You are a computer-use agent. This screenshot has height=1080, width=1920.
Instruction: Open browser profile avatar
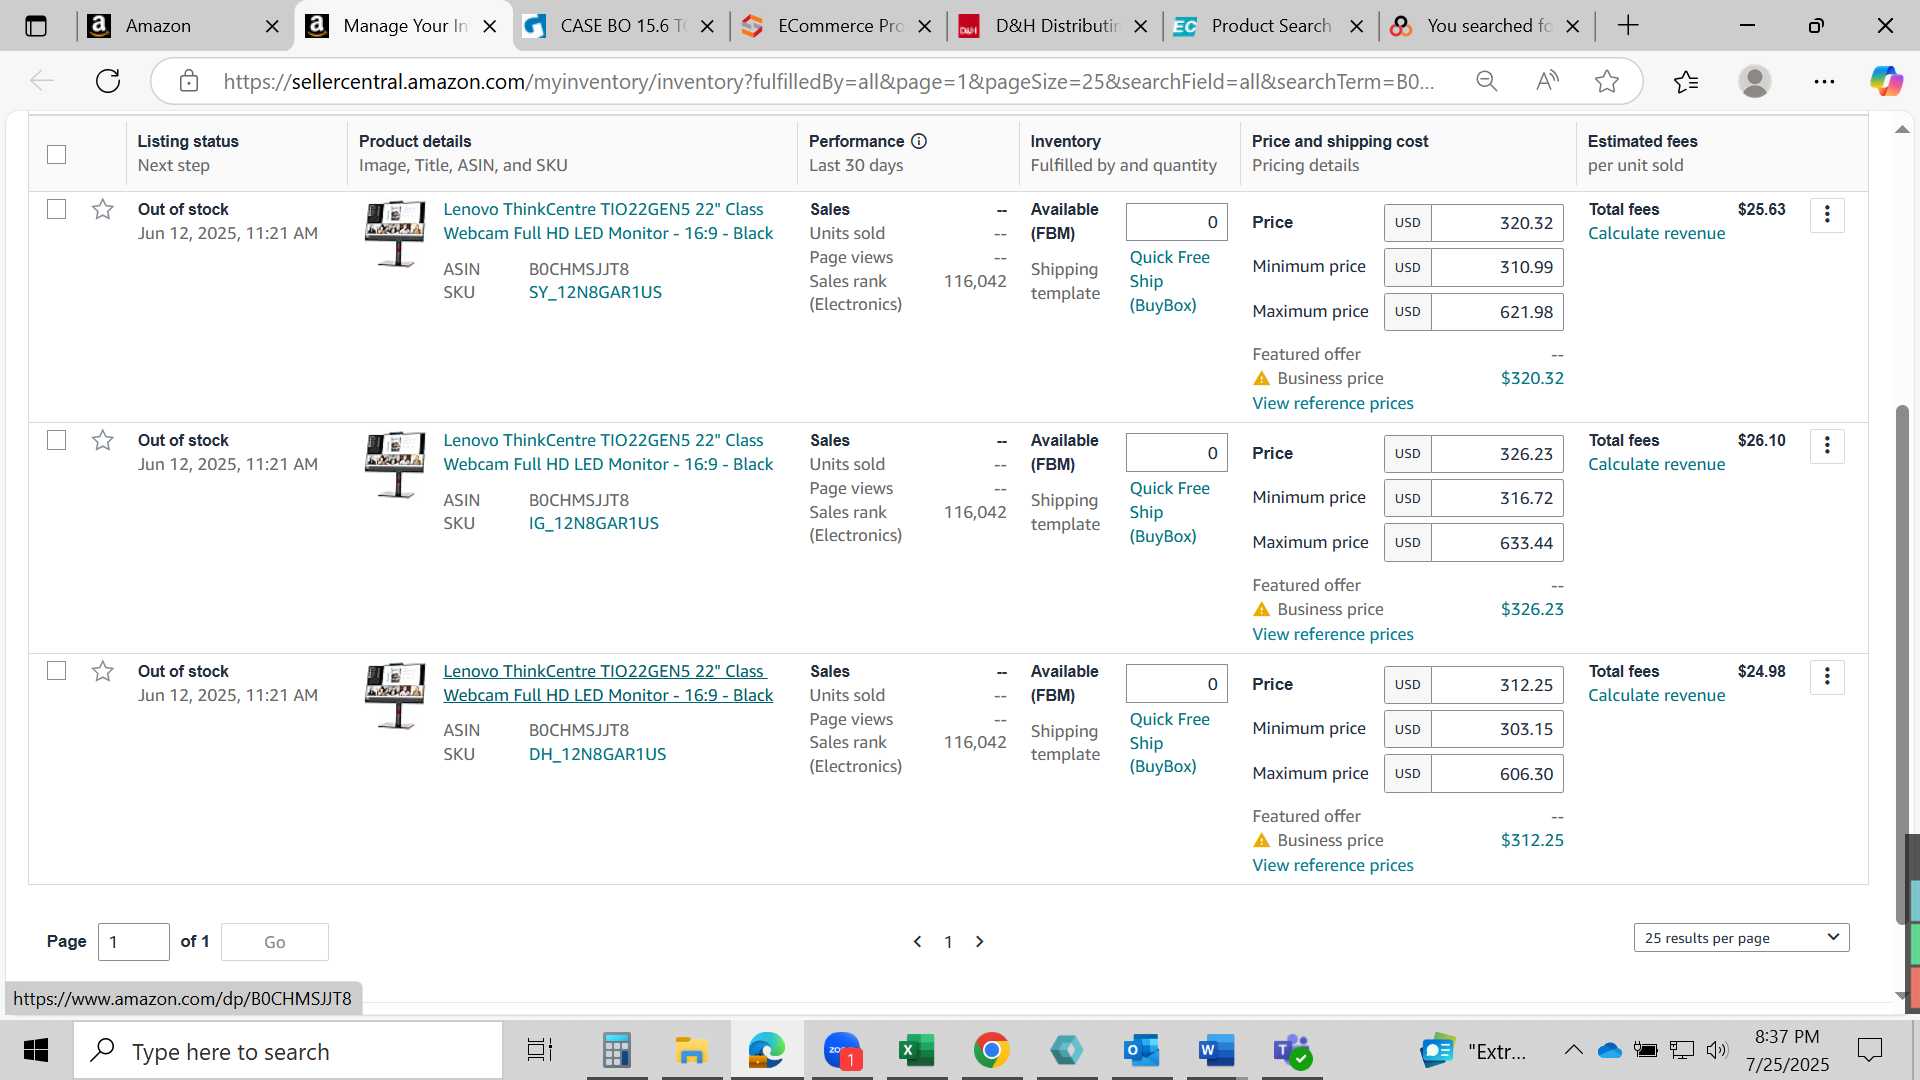[x=1754, y=81]
